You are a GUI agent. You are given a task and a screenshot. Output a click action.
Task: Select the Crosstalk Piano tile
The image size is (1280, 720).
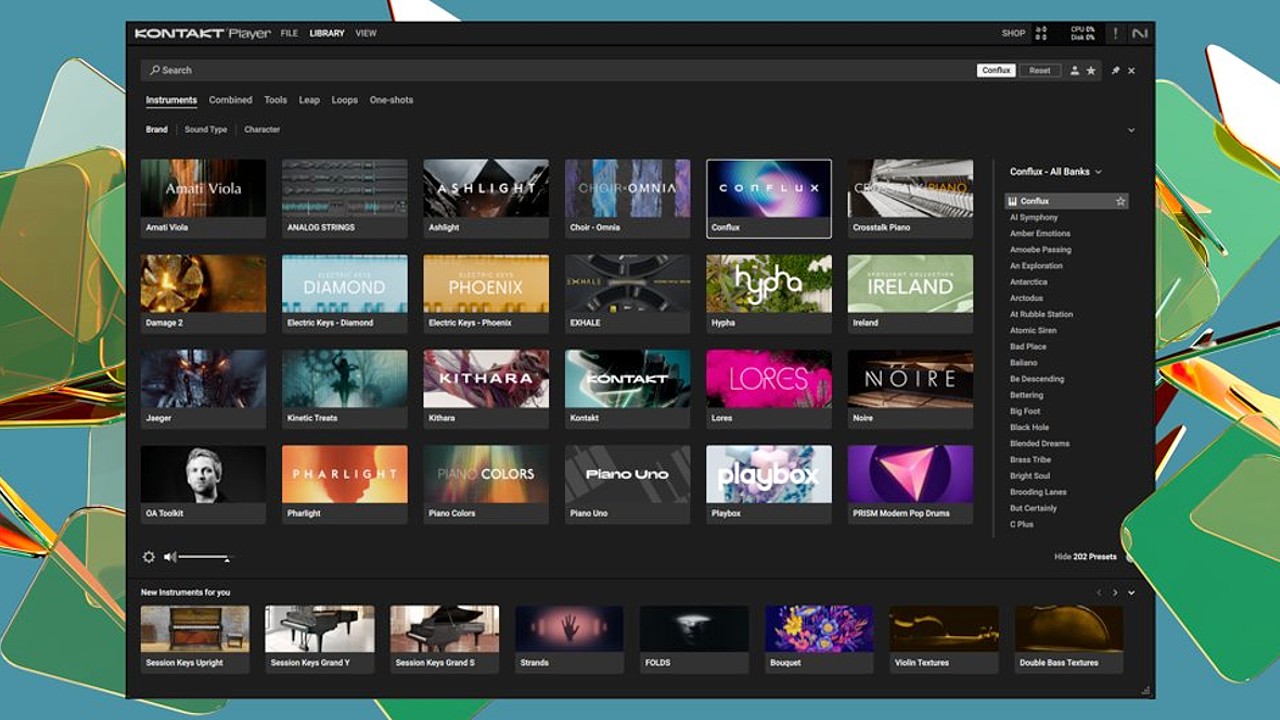[910, 198]
